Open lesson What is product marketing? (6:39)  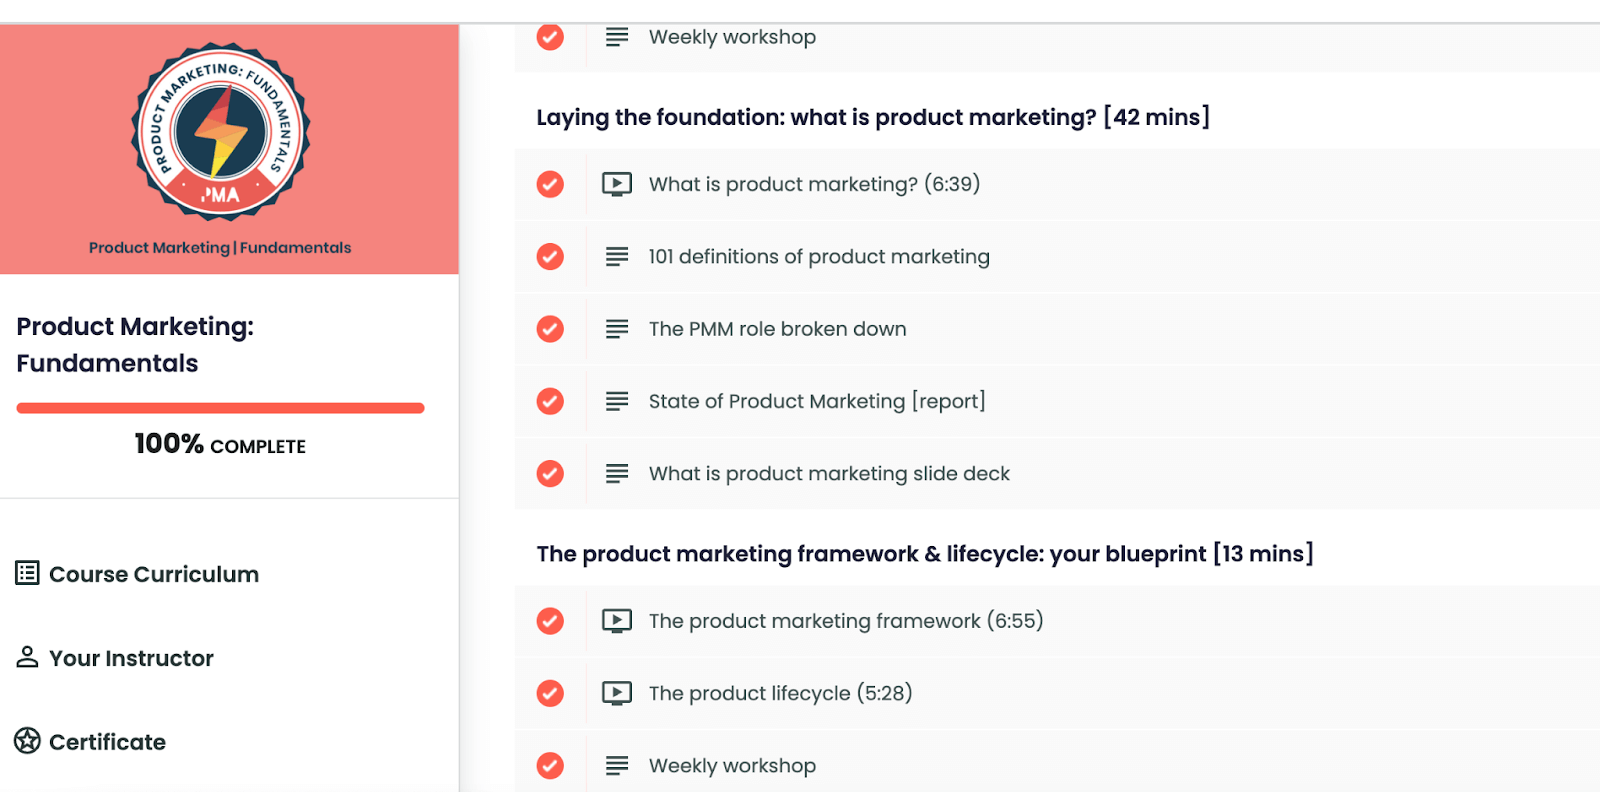(x=814, y=184)
